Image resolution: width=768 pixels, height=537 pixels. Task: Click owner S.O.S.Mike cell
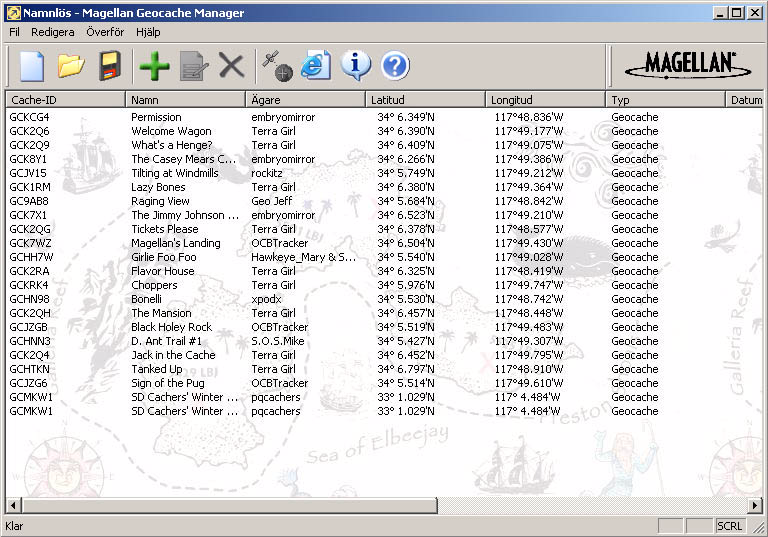[278, 341]
